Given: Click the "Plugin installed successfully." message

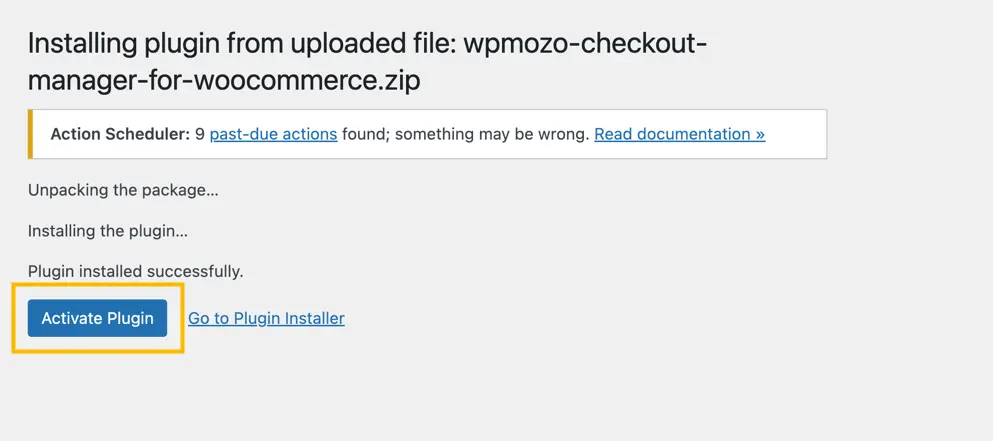Looking at the screenshot, I should (135, 271).
